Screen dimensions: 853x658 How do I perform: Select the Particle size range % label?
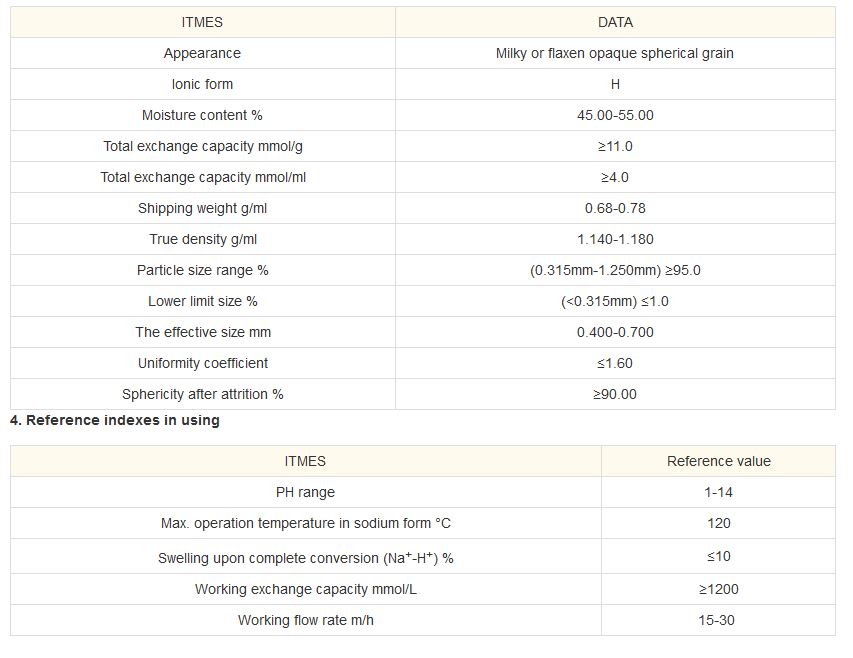[202, 270]
